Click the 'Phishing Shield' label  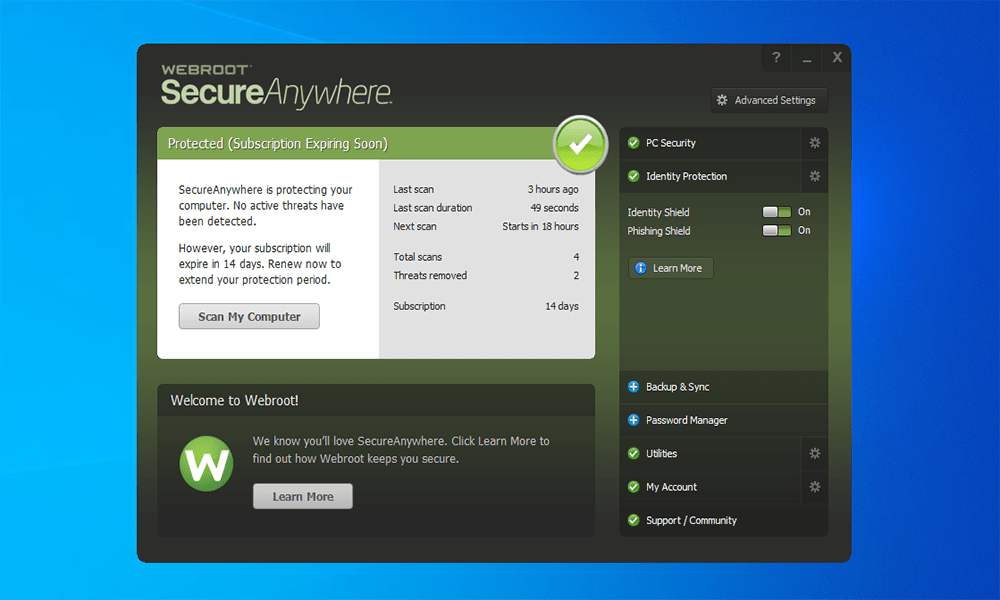[659, 231]
